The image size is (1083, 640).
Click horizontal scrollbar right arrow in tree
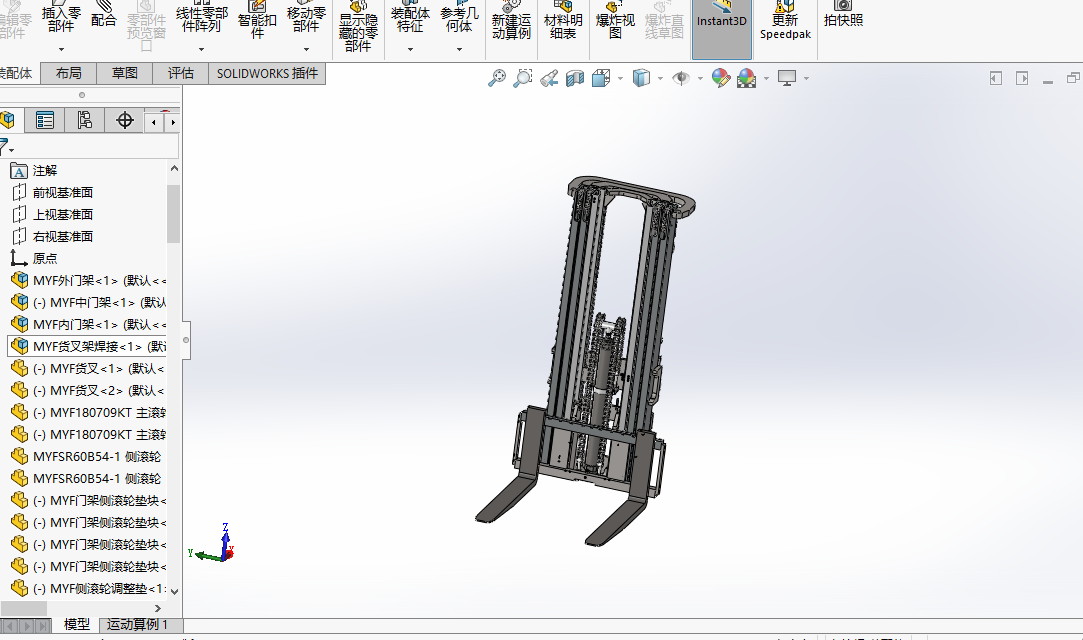[158, 608]
